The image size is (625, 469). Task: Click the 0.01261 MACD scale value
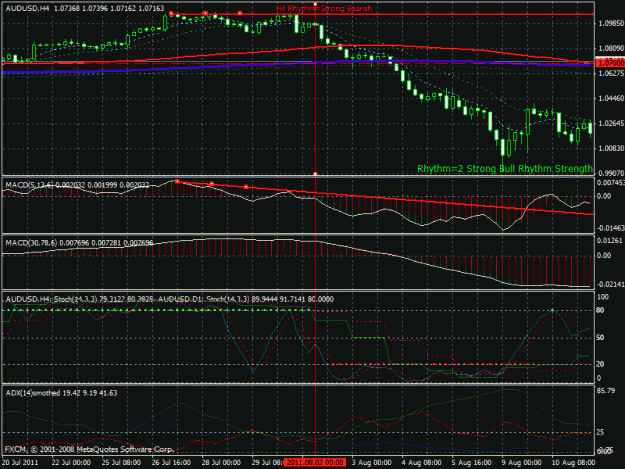coord(609,240)
